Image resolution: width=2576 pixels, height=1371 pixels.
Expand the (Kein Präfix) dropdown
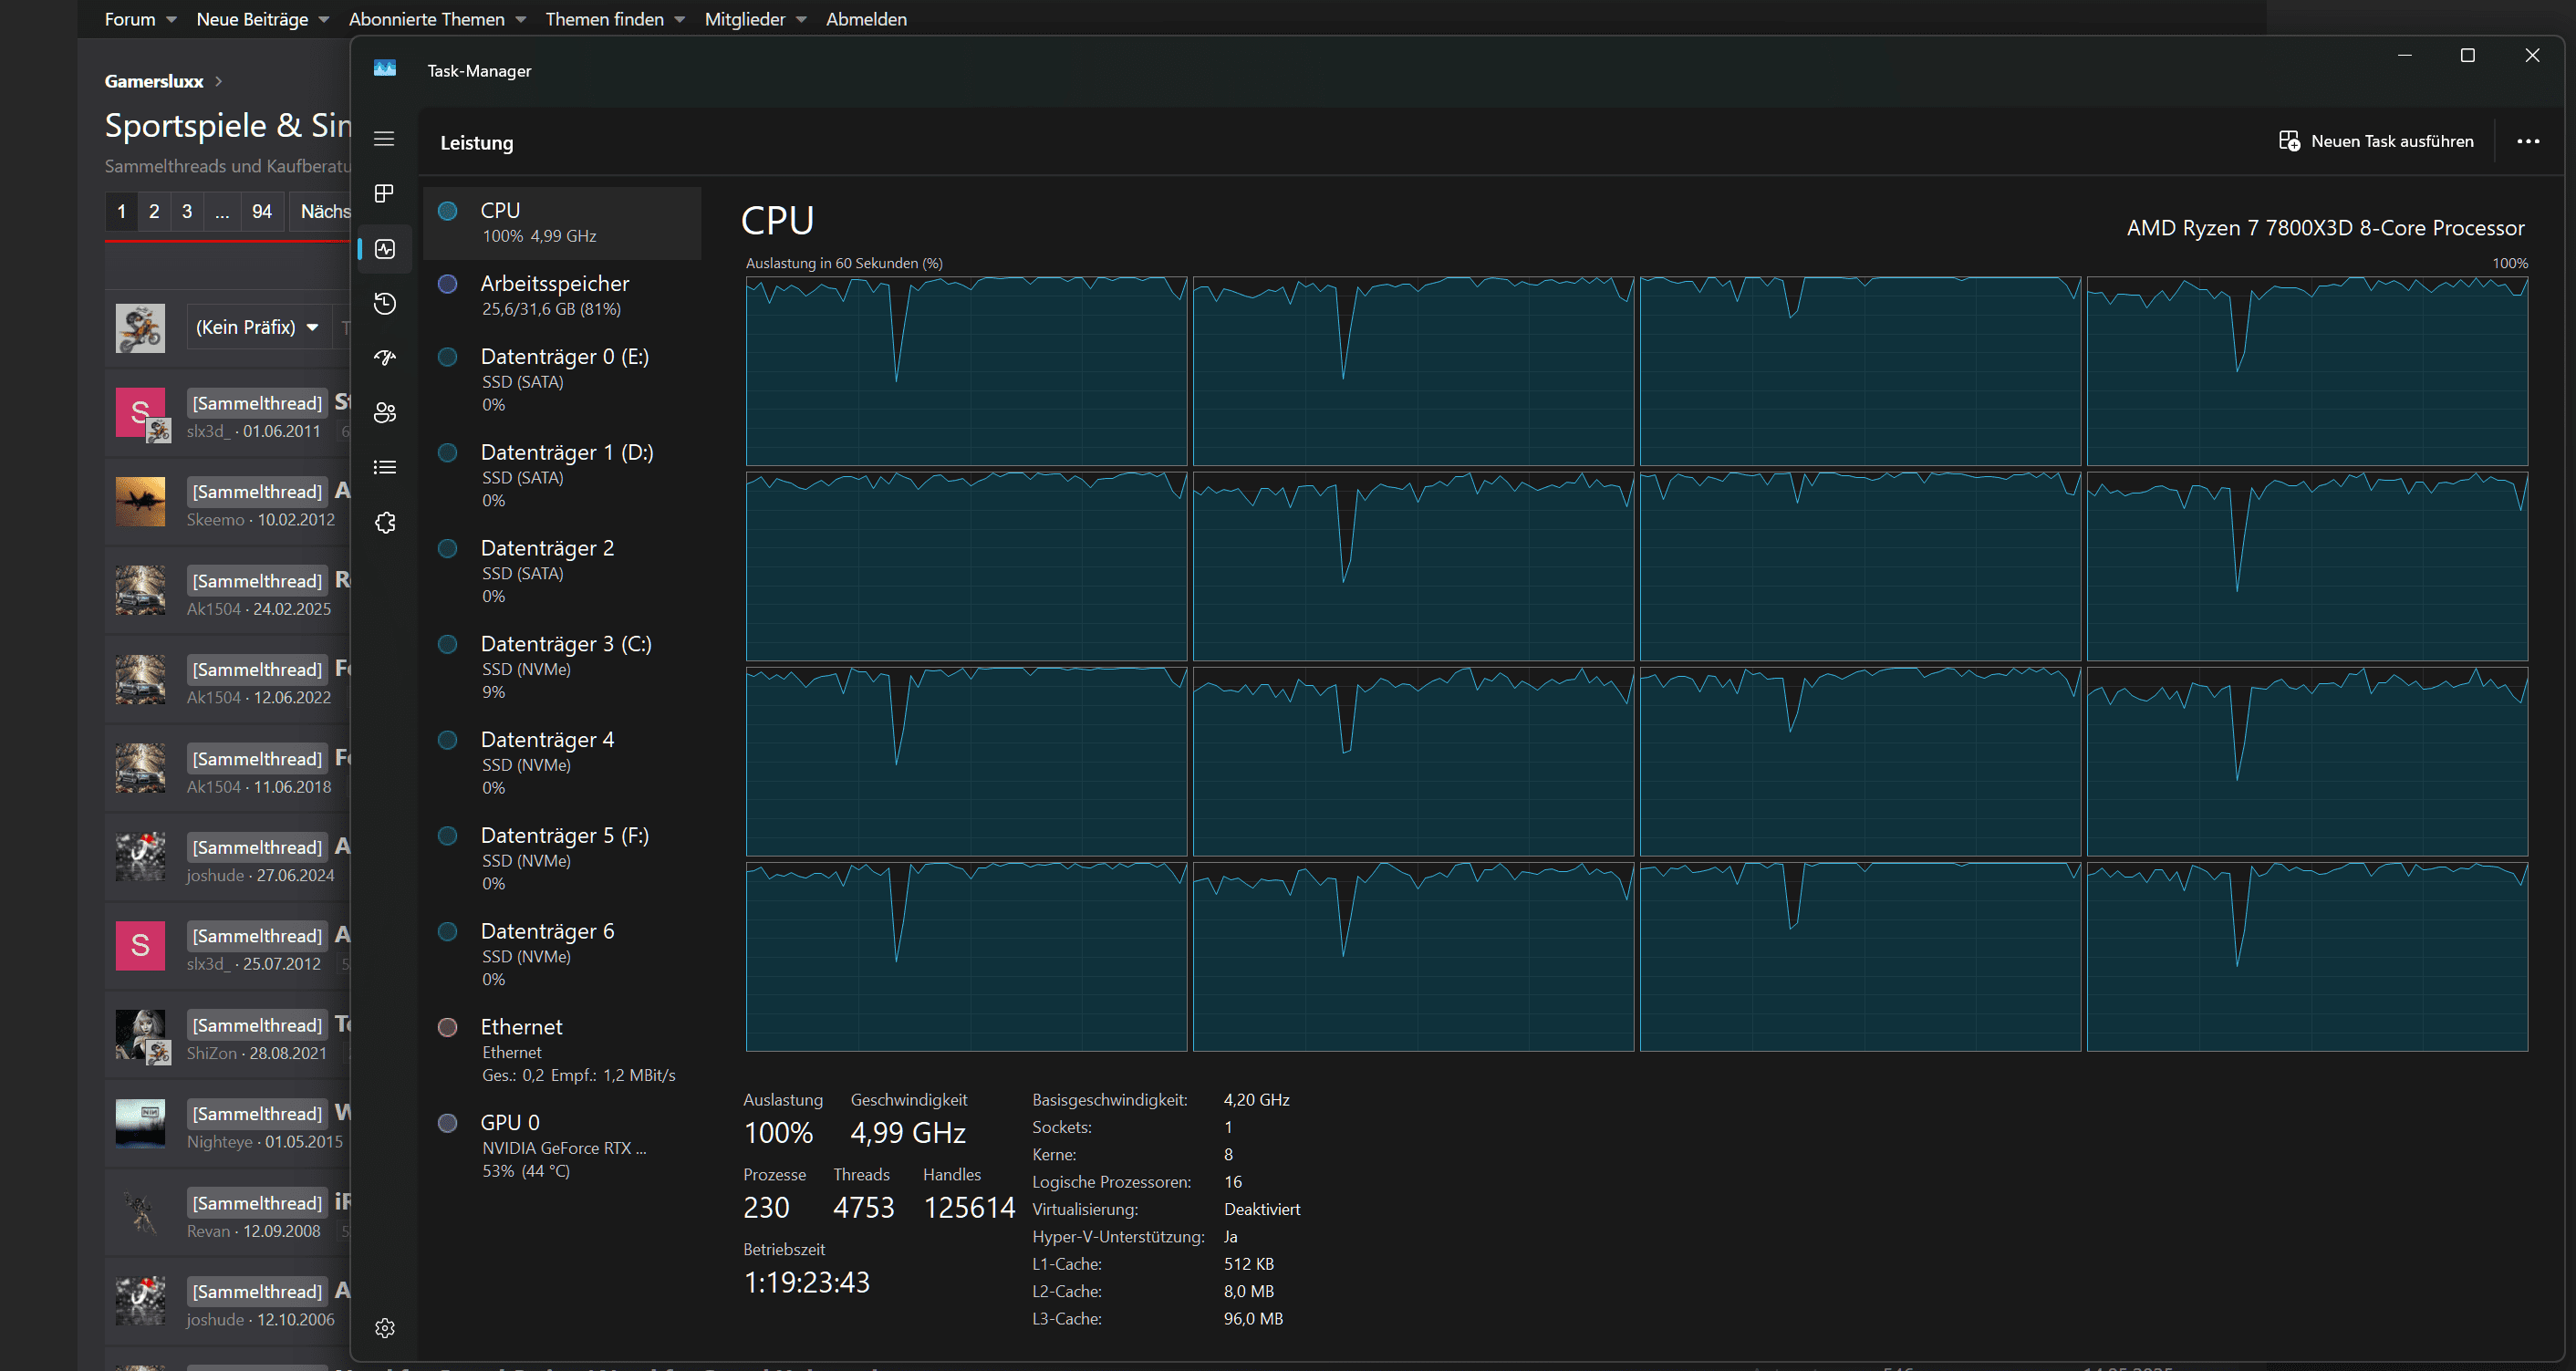coord(257,327)
